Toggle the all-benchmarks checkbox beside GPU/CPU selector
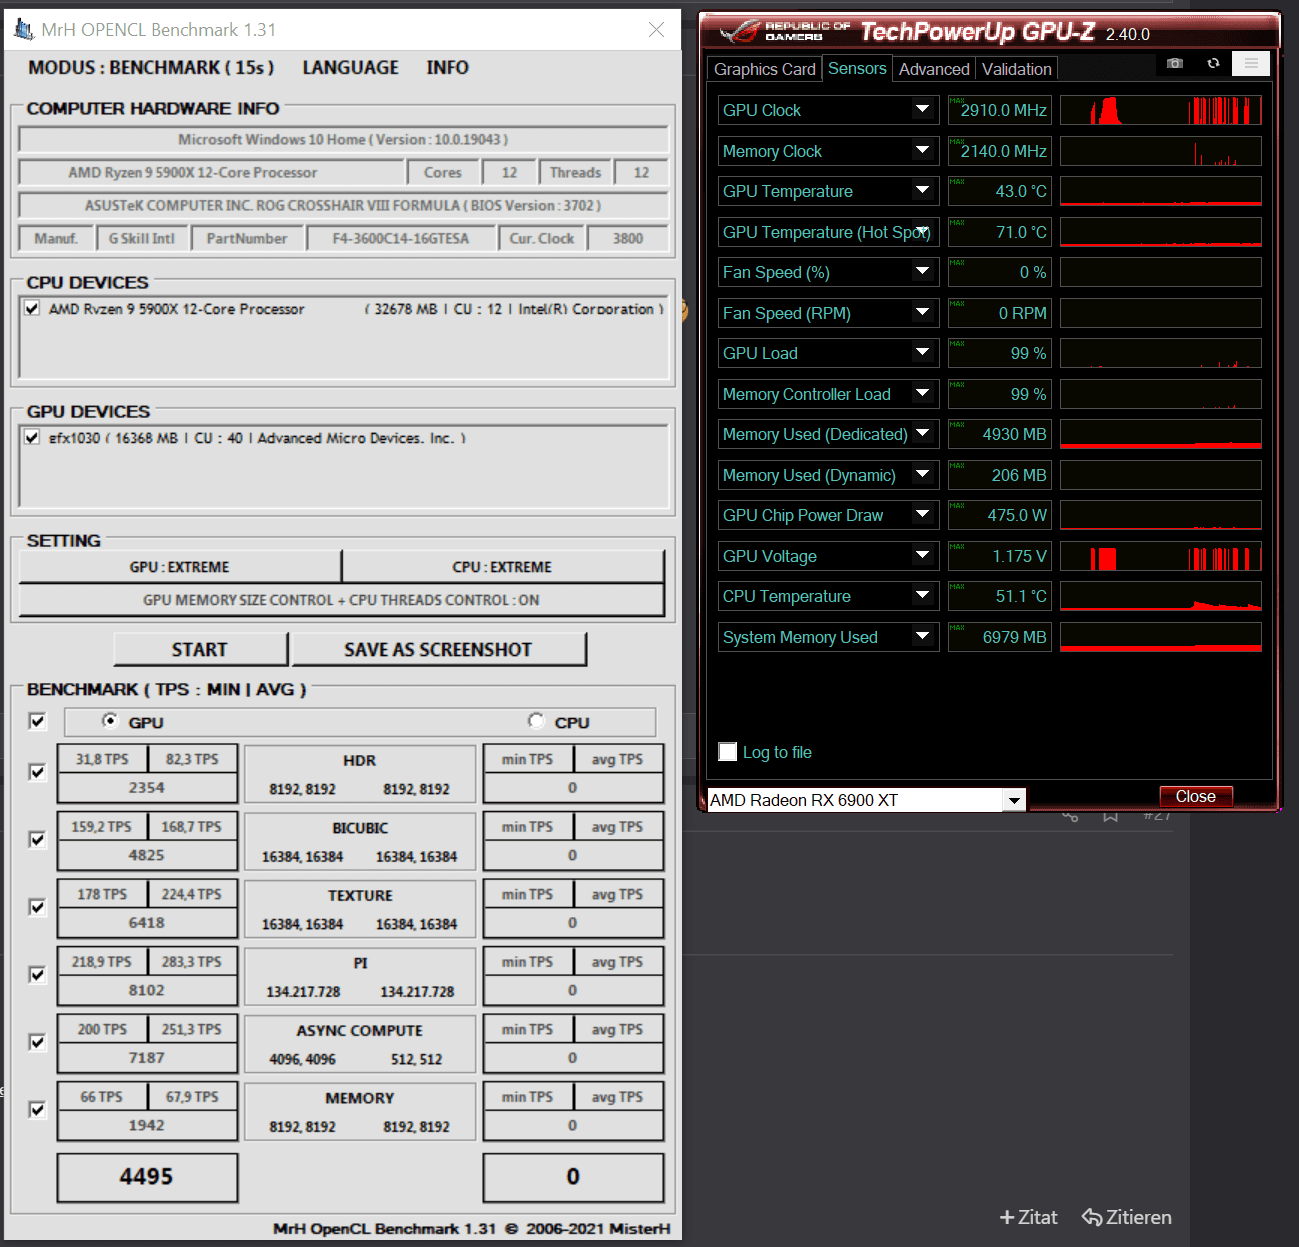 tap(38, 721)
